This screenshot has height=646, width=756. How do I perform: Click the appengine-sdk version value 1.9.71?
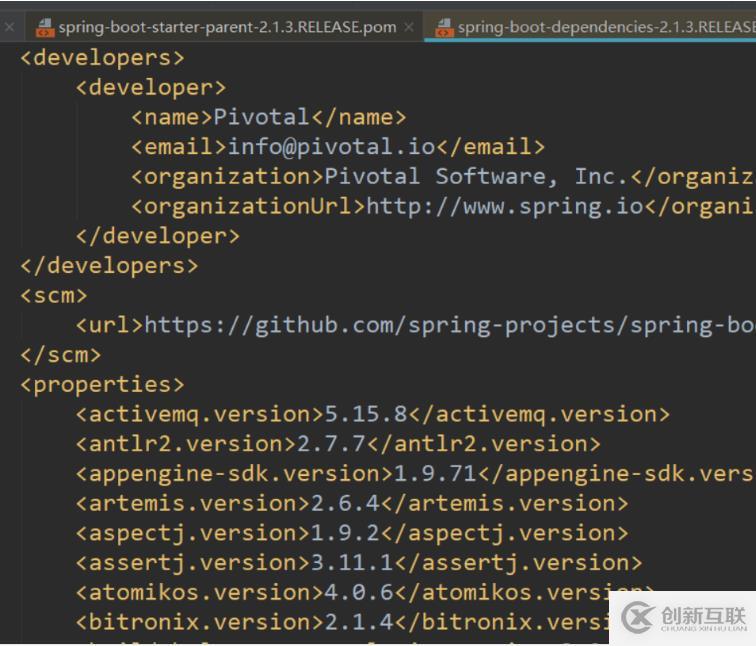tap(435, 474)
